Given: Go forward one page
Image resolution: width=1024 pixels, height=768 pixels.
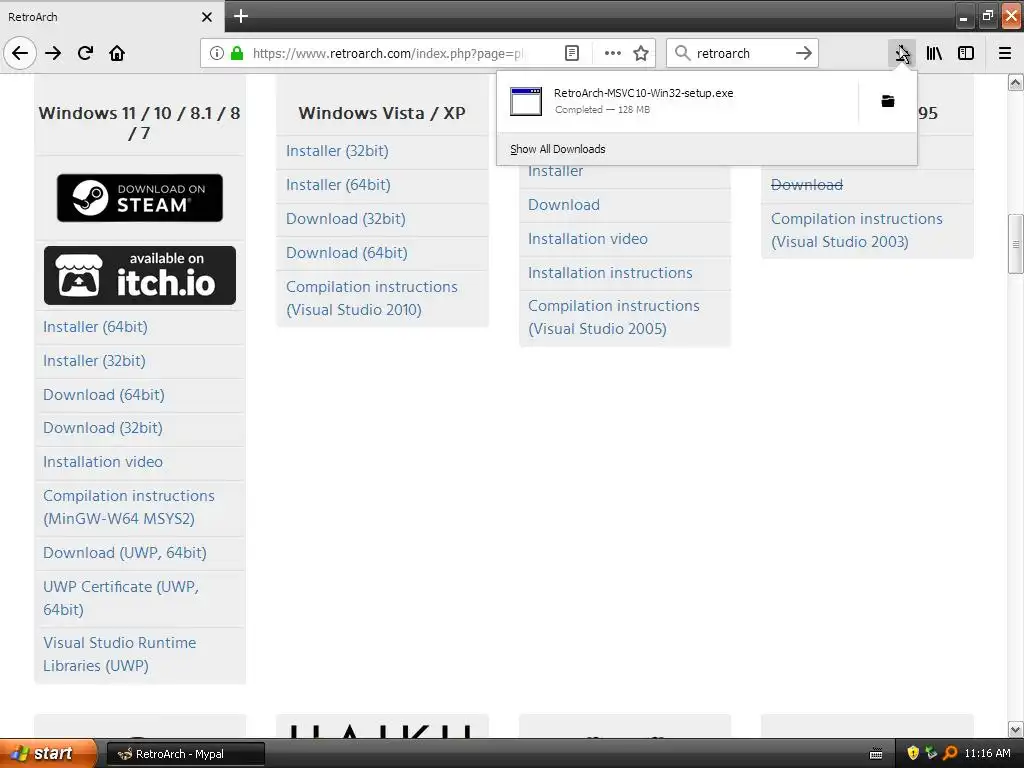Looking at the screenshot, I should pyautogui.click(x=53, y=53).
